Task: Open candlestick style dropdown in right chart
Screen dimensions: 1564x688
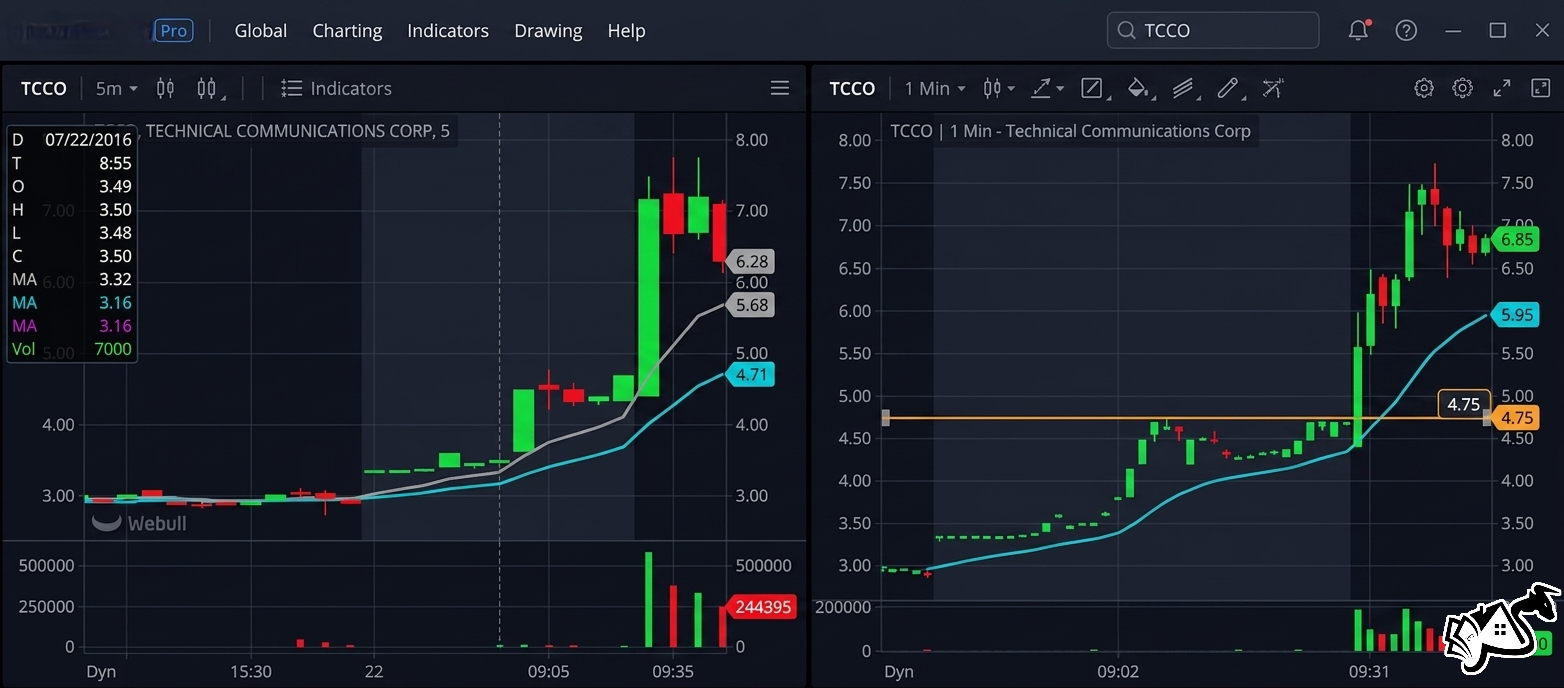Action: [x=998, y=88]
